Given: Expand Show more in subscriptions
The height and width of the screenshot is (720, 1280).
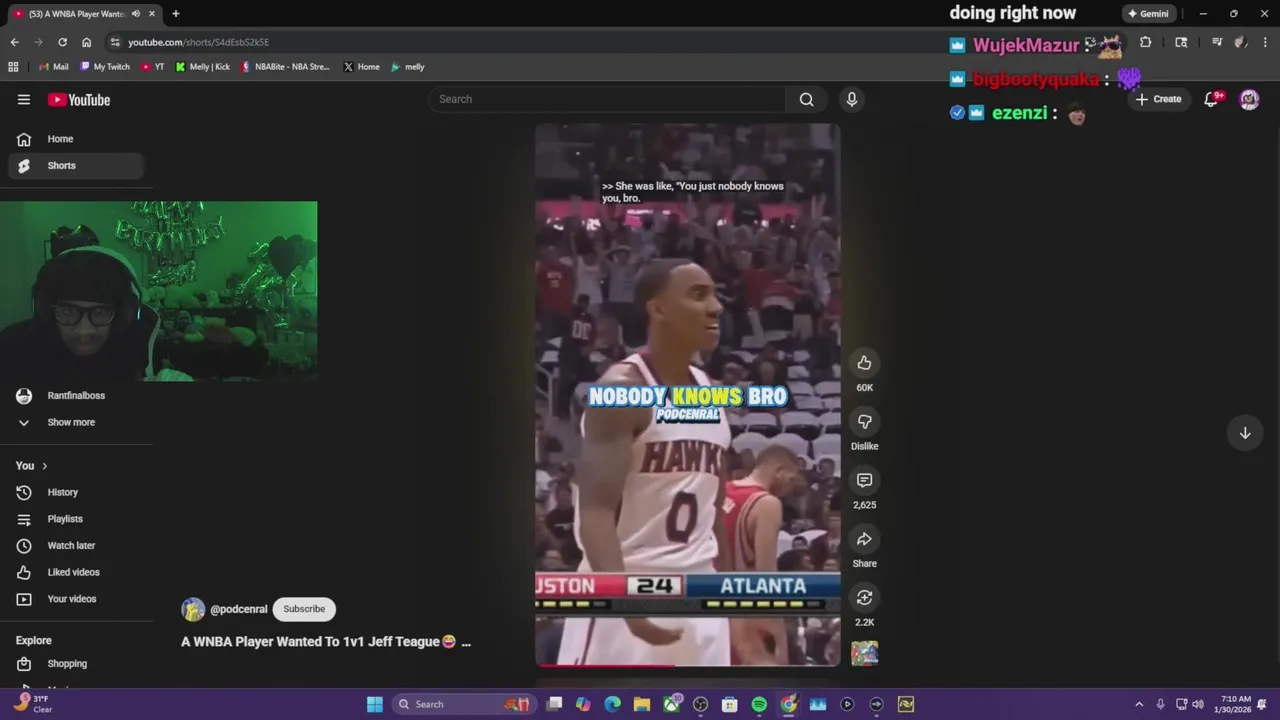Looking at the screenshot, I should point(71,422).
